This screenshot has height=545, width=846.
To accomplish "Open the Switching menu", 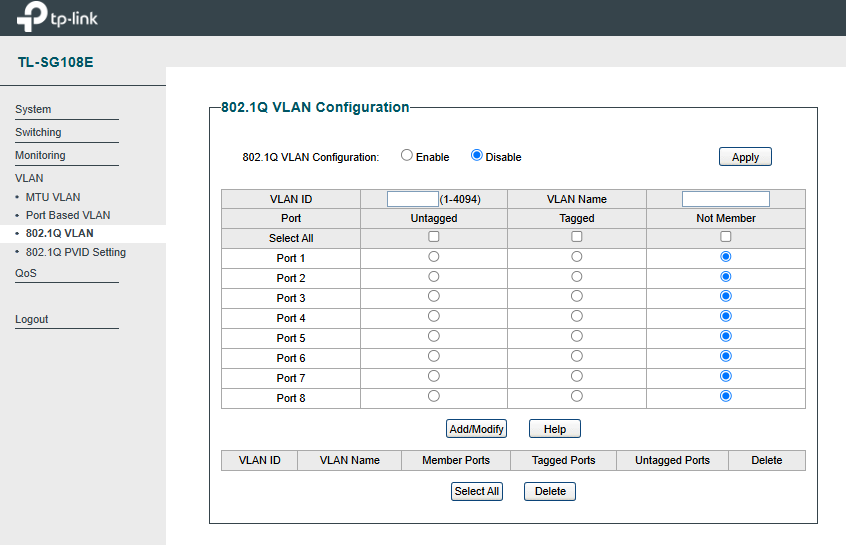I will click(x=38, y=132).
